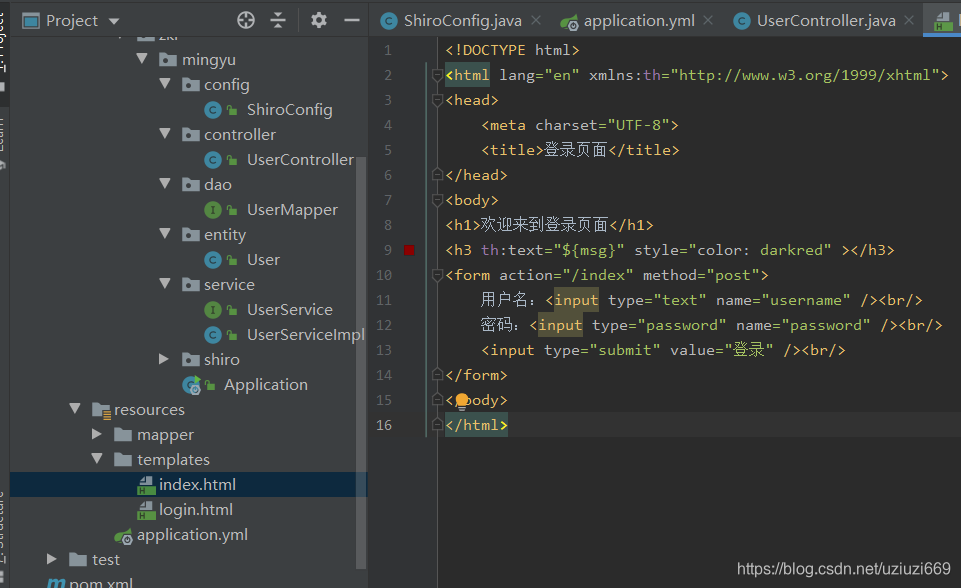Collapse the entity package
Image resolution: width=961 pixels, height=588 pixels.
(x=165, y=233)
